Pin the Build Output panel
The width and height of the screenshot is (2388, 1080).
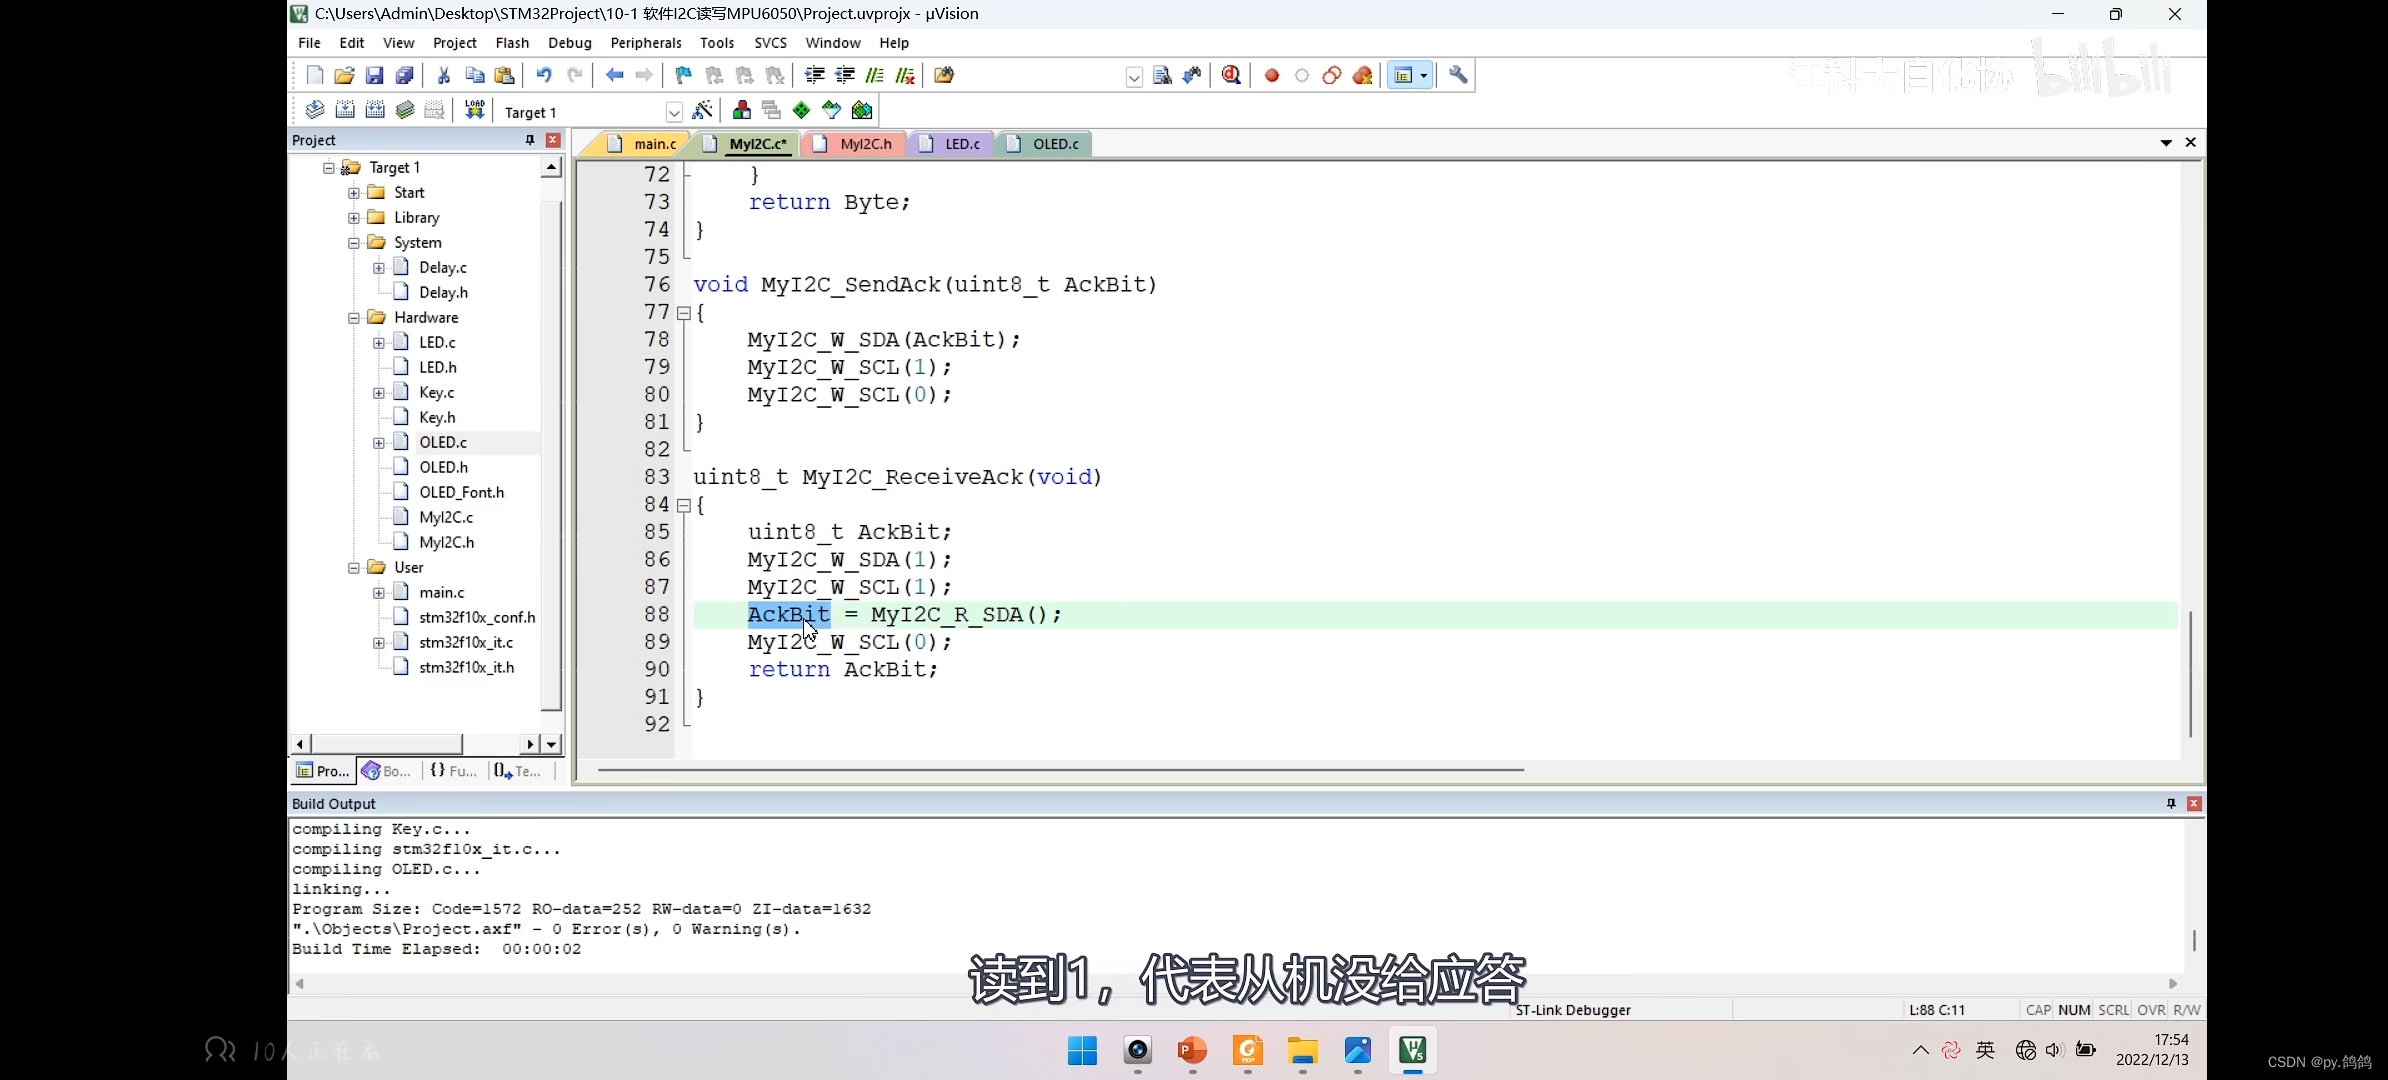(x=2171, y=803)
